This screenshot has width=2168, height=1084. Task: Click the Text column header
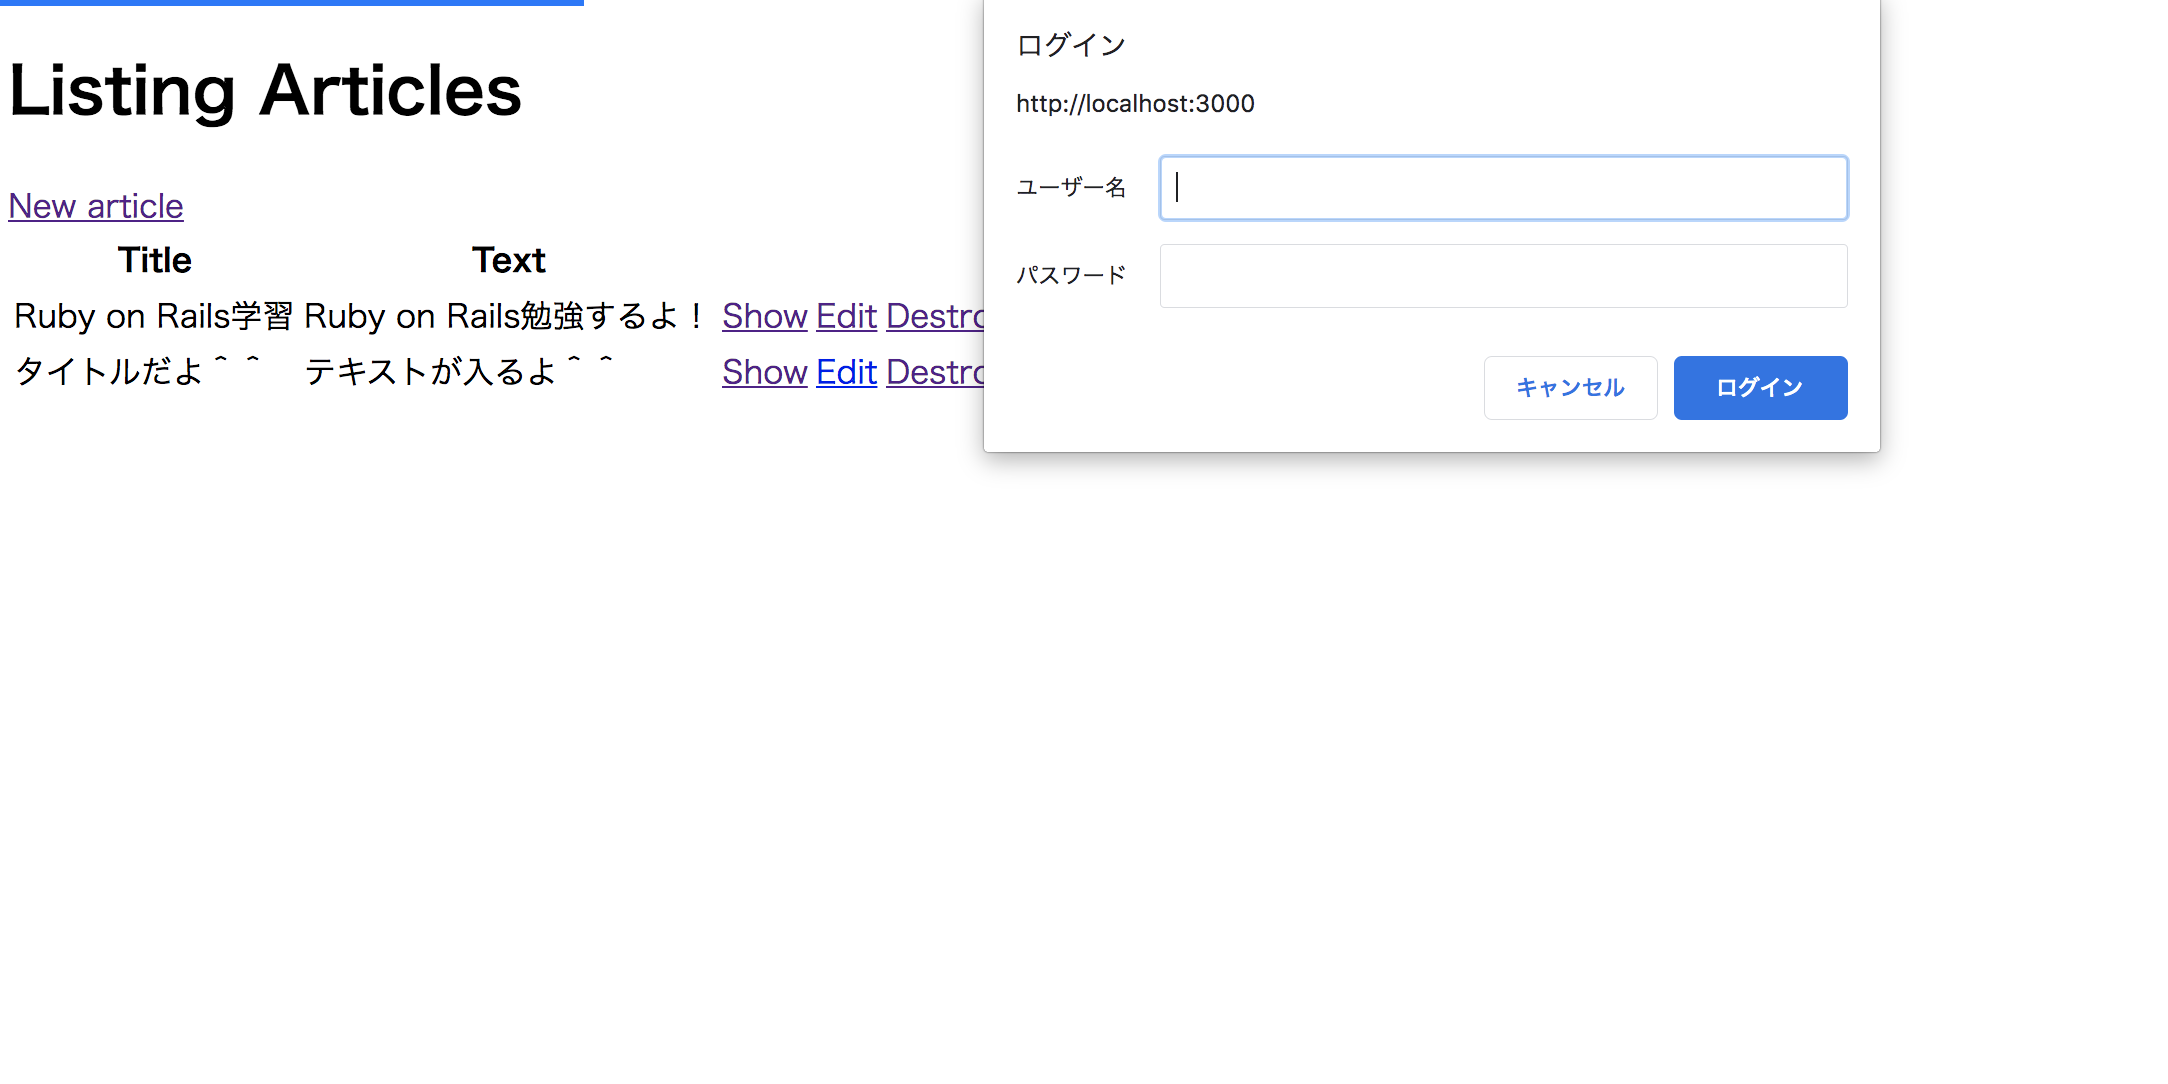click(x=508, y=261)
